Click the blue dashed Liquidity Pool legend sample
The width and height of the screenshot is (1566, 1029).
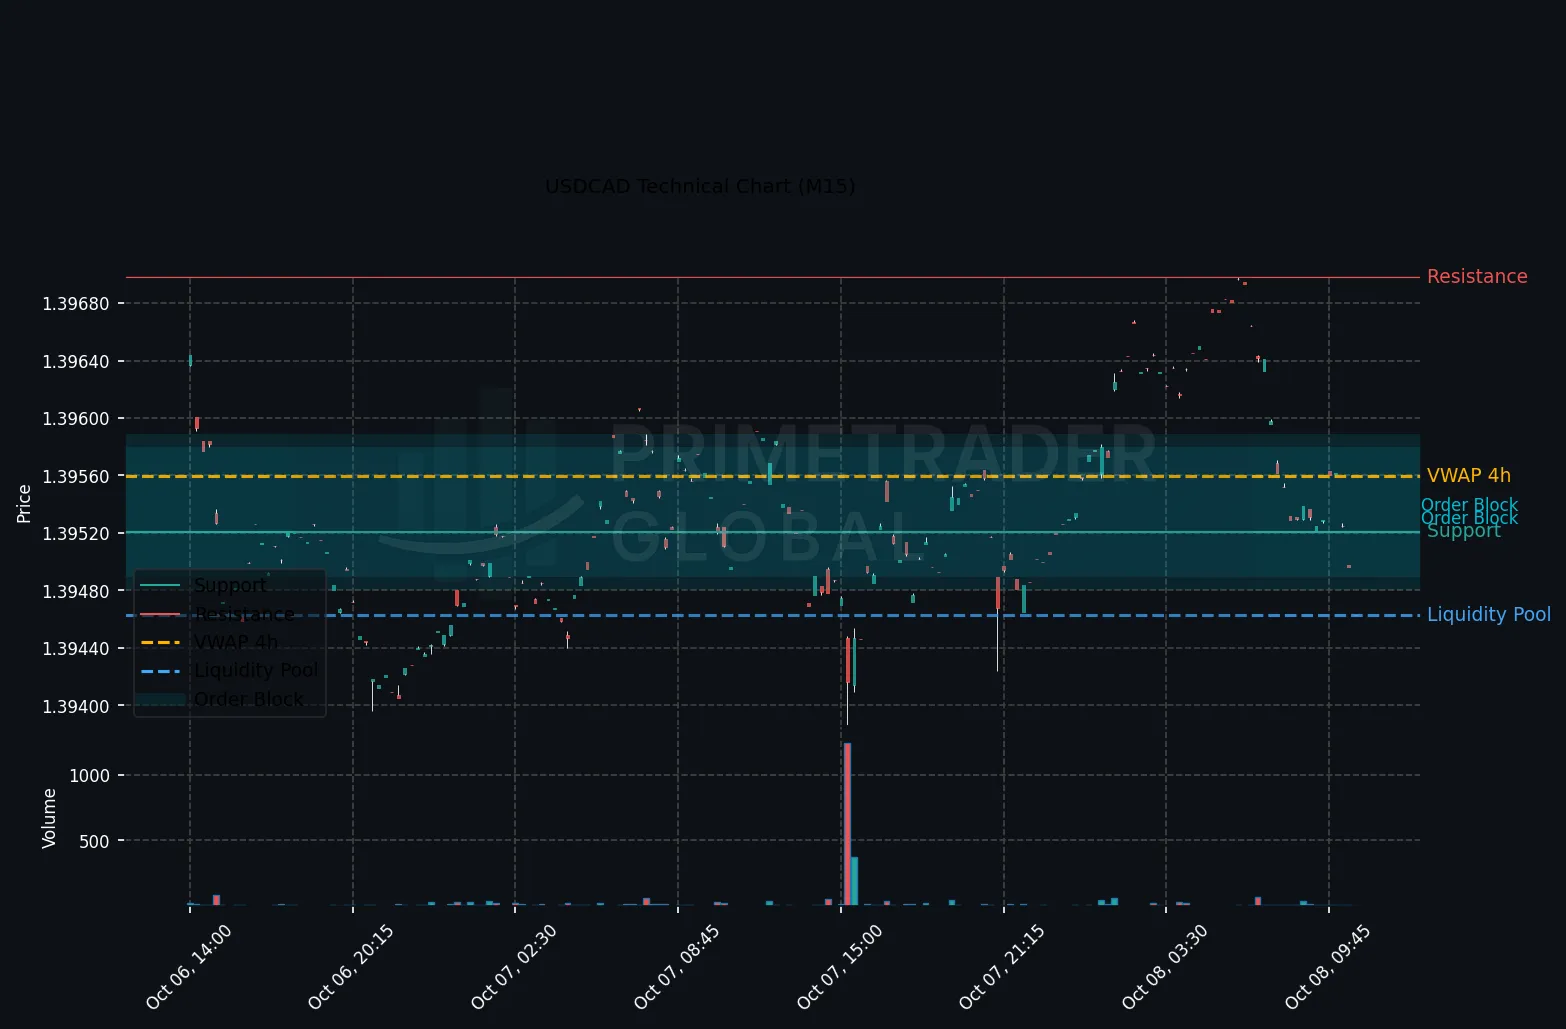tap(160, 670)
